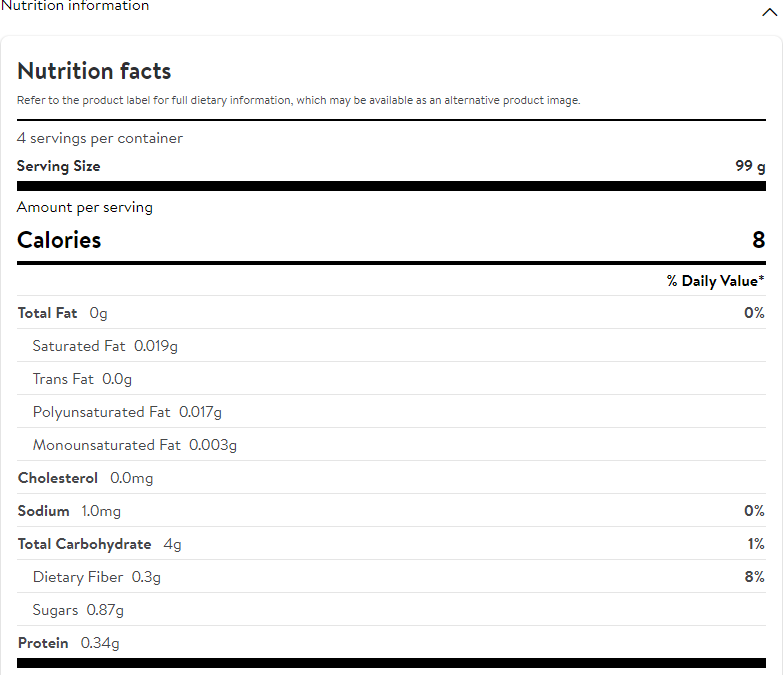The width and height of the screenshot is (783, 675).
Task: Click the Total Fat row label
Action: pyautogui.click(x=47, y=313)
